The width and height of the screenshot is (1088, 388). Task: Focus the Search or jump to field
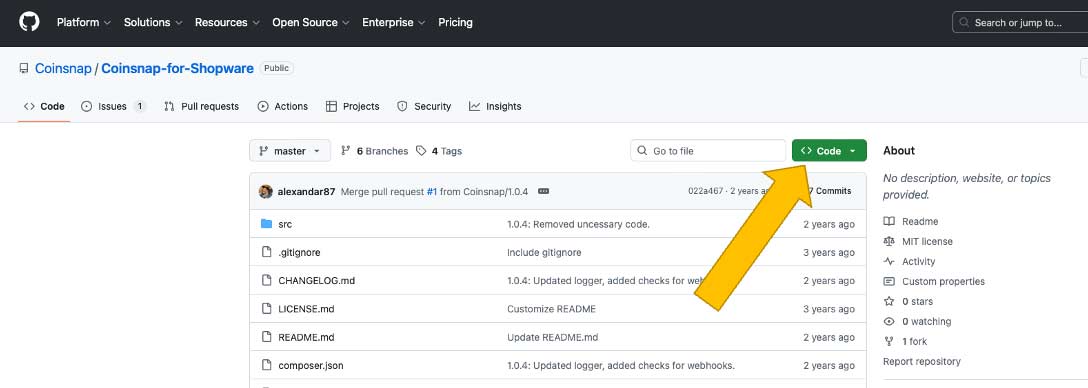point(1020,22)
